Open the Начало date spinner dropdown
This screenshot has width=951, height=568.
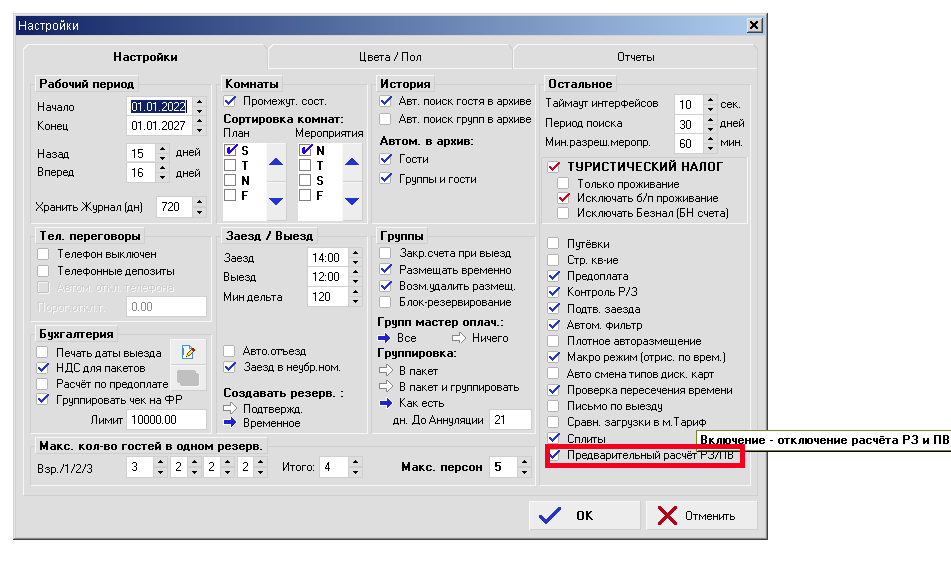[x=199, y=106]
